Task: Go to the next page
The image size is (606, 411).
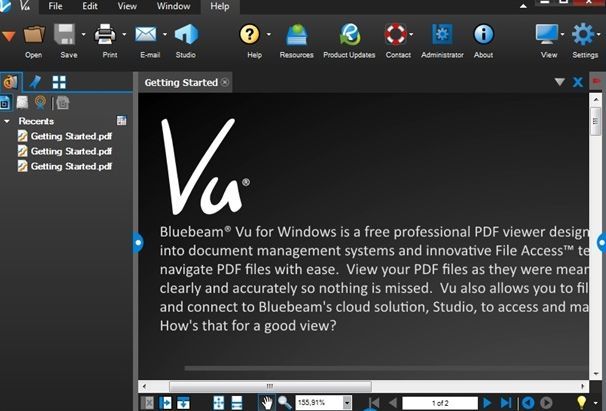Action: (487, 403)
